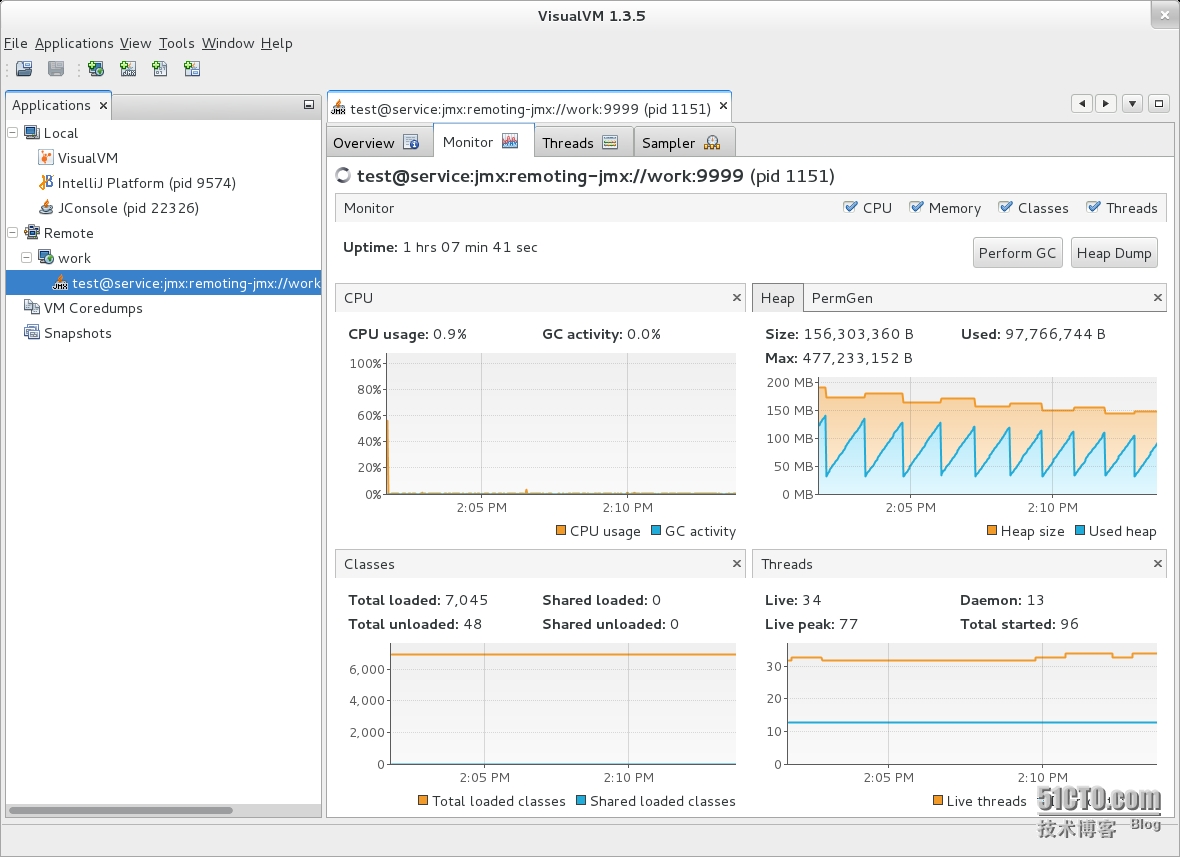Click the Heap Dump button
Screen dimensions: 1180x857
(x=1114, y=253)
